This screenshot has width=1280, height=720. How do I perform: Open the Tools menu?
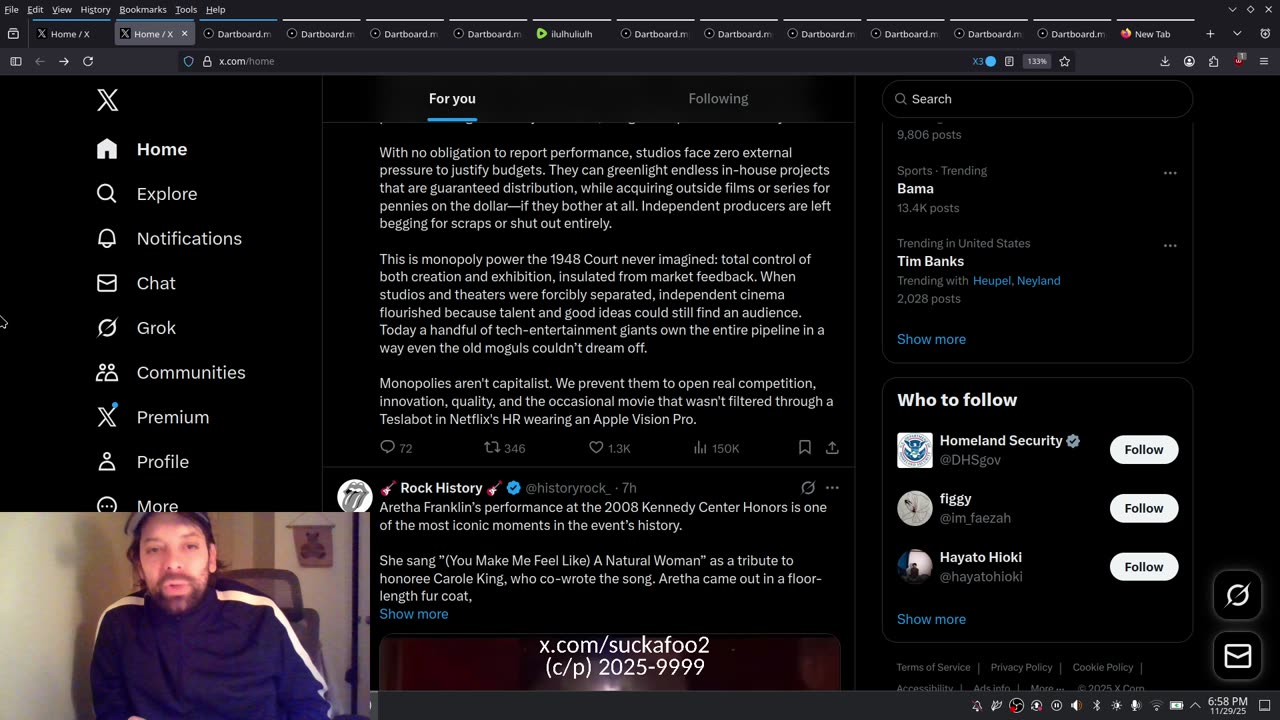(x=186, y=9)
